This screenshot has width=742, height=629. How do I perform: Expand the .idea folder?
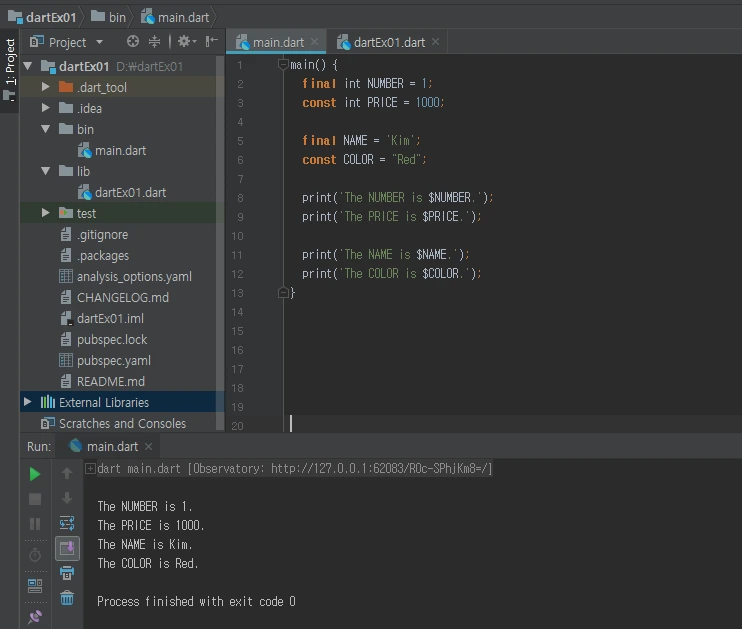tap(45, 107)
